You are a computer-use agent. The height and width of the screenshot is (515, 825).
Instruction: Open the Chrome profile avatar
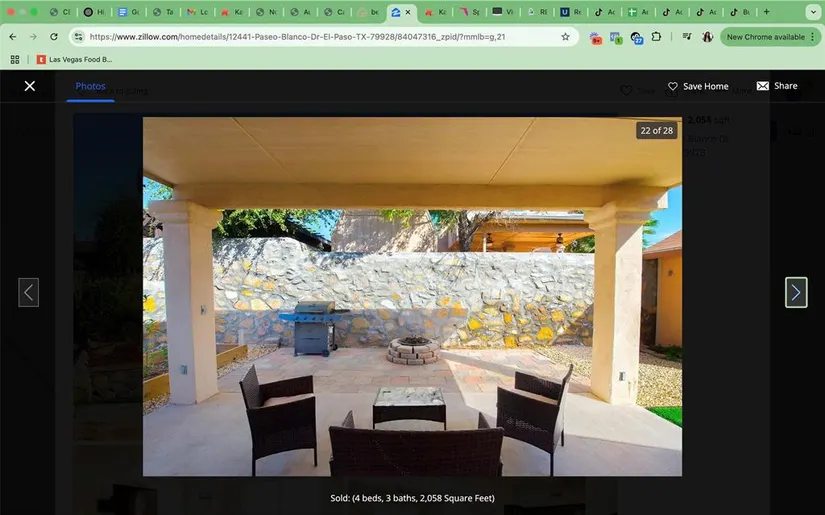click(708, 37)
